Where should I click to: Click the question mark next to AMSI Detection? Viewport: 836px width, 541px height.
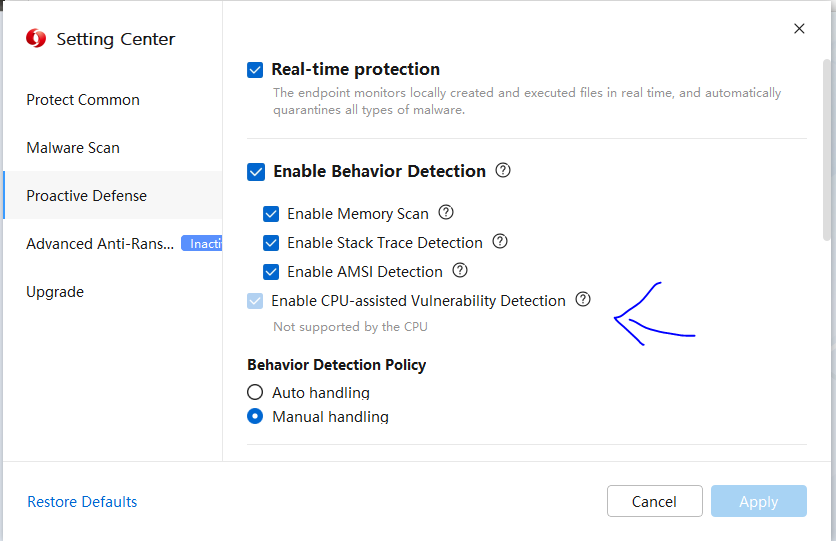460,270
